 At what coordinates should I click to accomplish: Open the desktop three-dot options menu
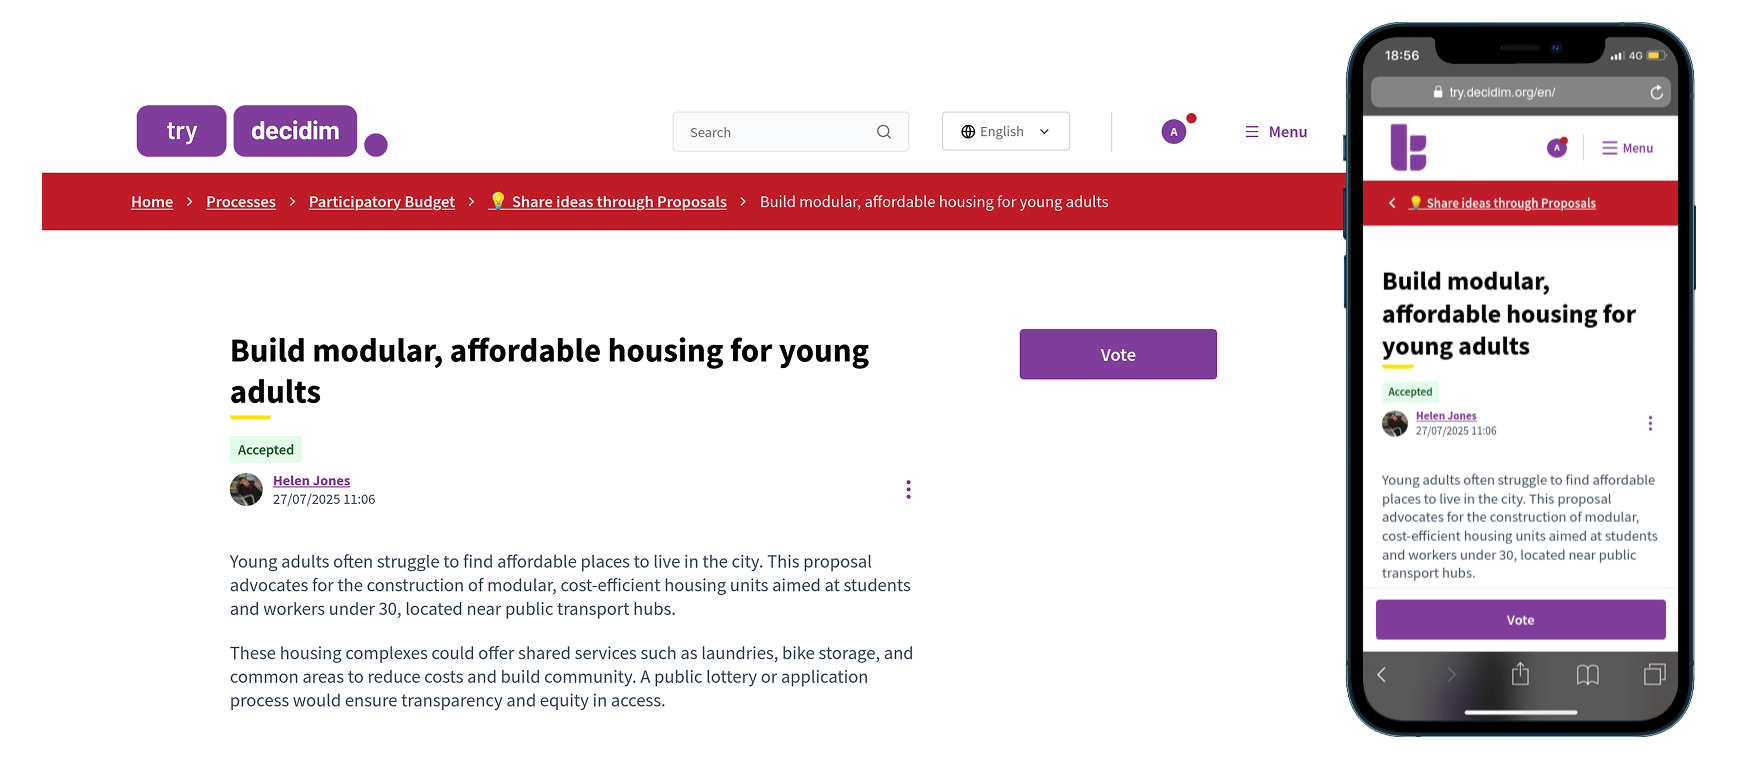pos(908,489)
